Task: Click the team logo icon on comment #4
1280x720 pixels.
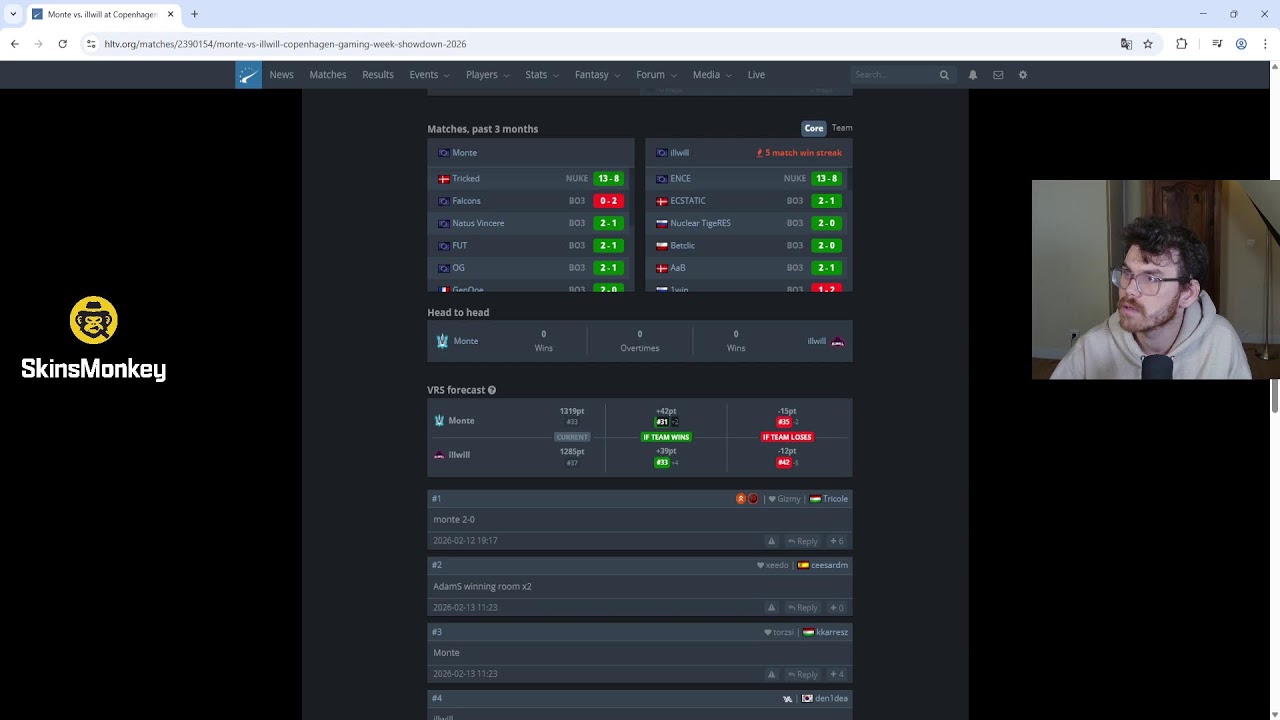Action: click(x=788, y=699)
